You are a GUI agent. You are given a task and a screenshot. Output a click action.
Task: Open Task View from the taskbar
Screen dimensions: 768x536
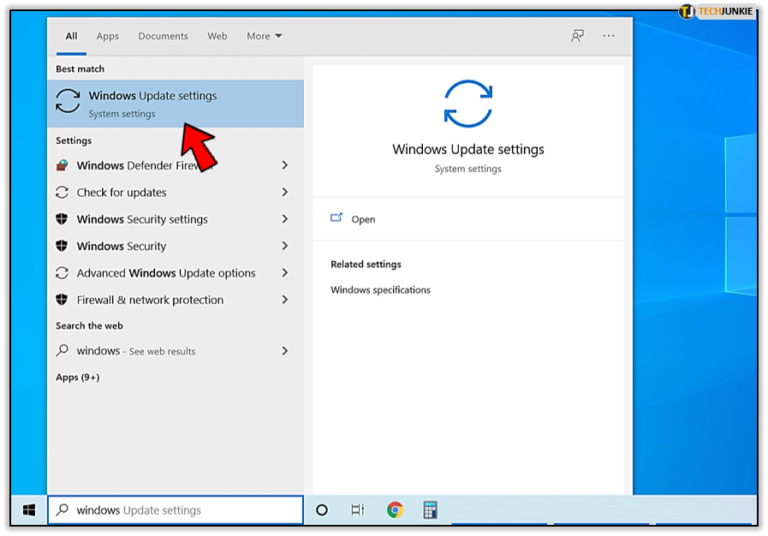358,510
